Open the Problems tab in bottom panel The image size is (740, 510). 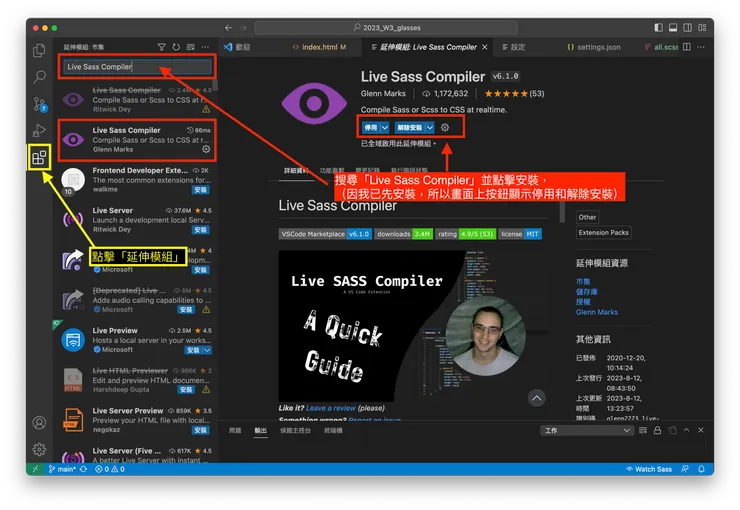pos(235,430)
